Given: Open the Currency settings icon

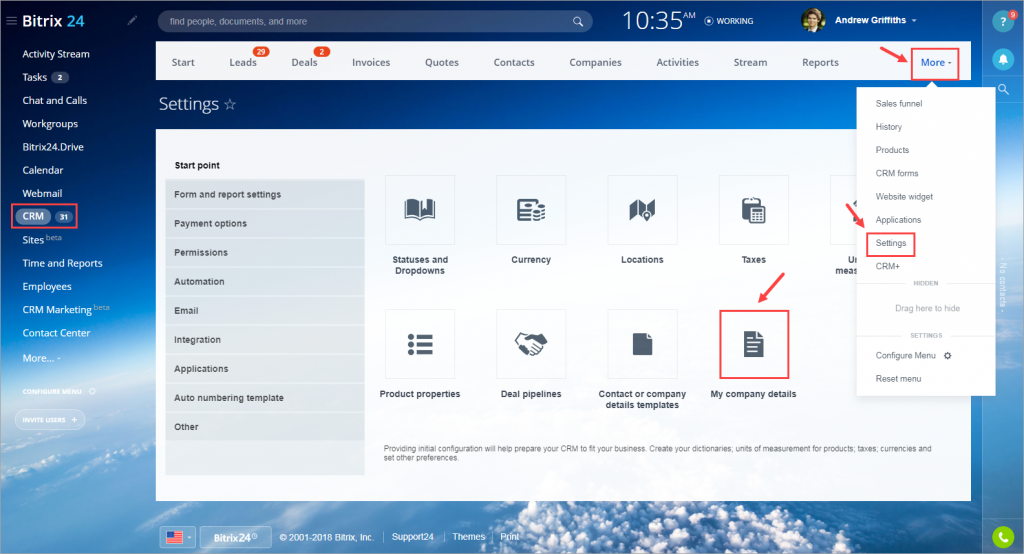Looking at the screenshot, I should click(x=531, y=210).
